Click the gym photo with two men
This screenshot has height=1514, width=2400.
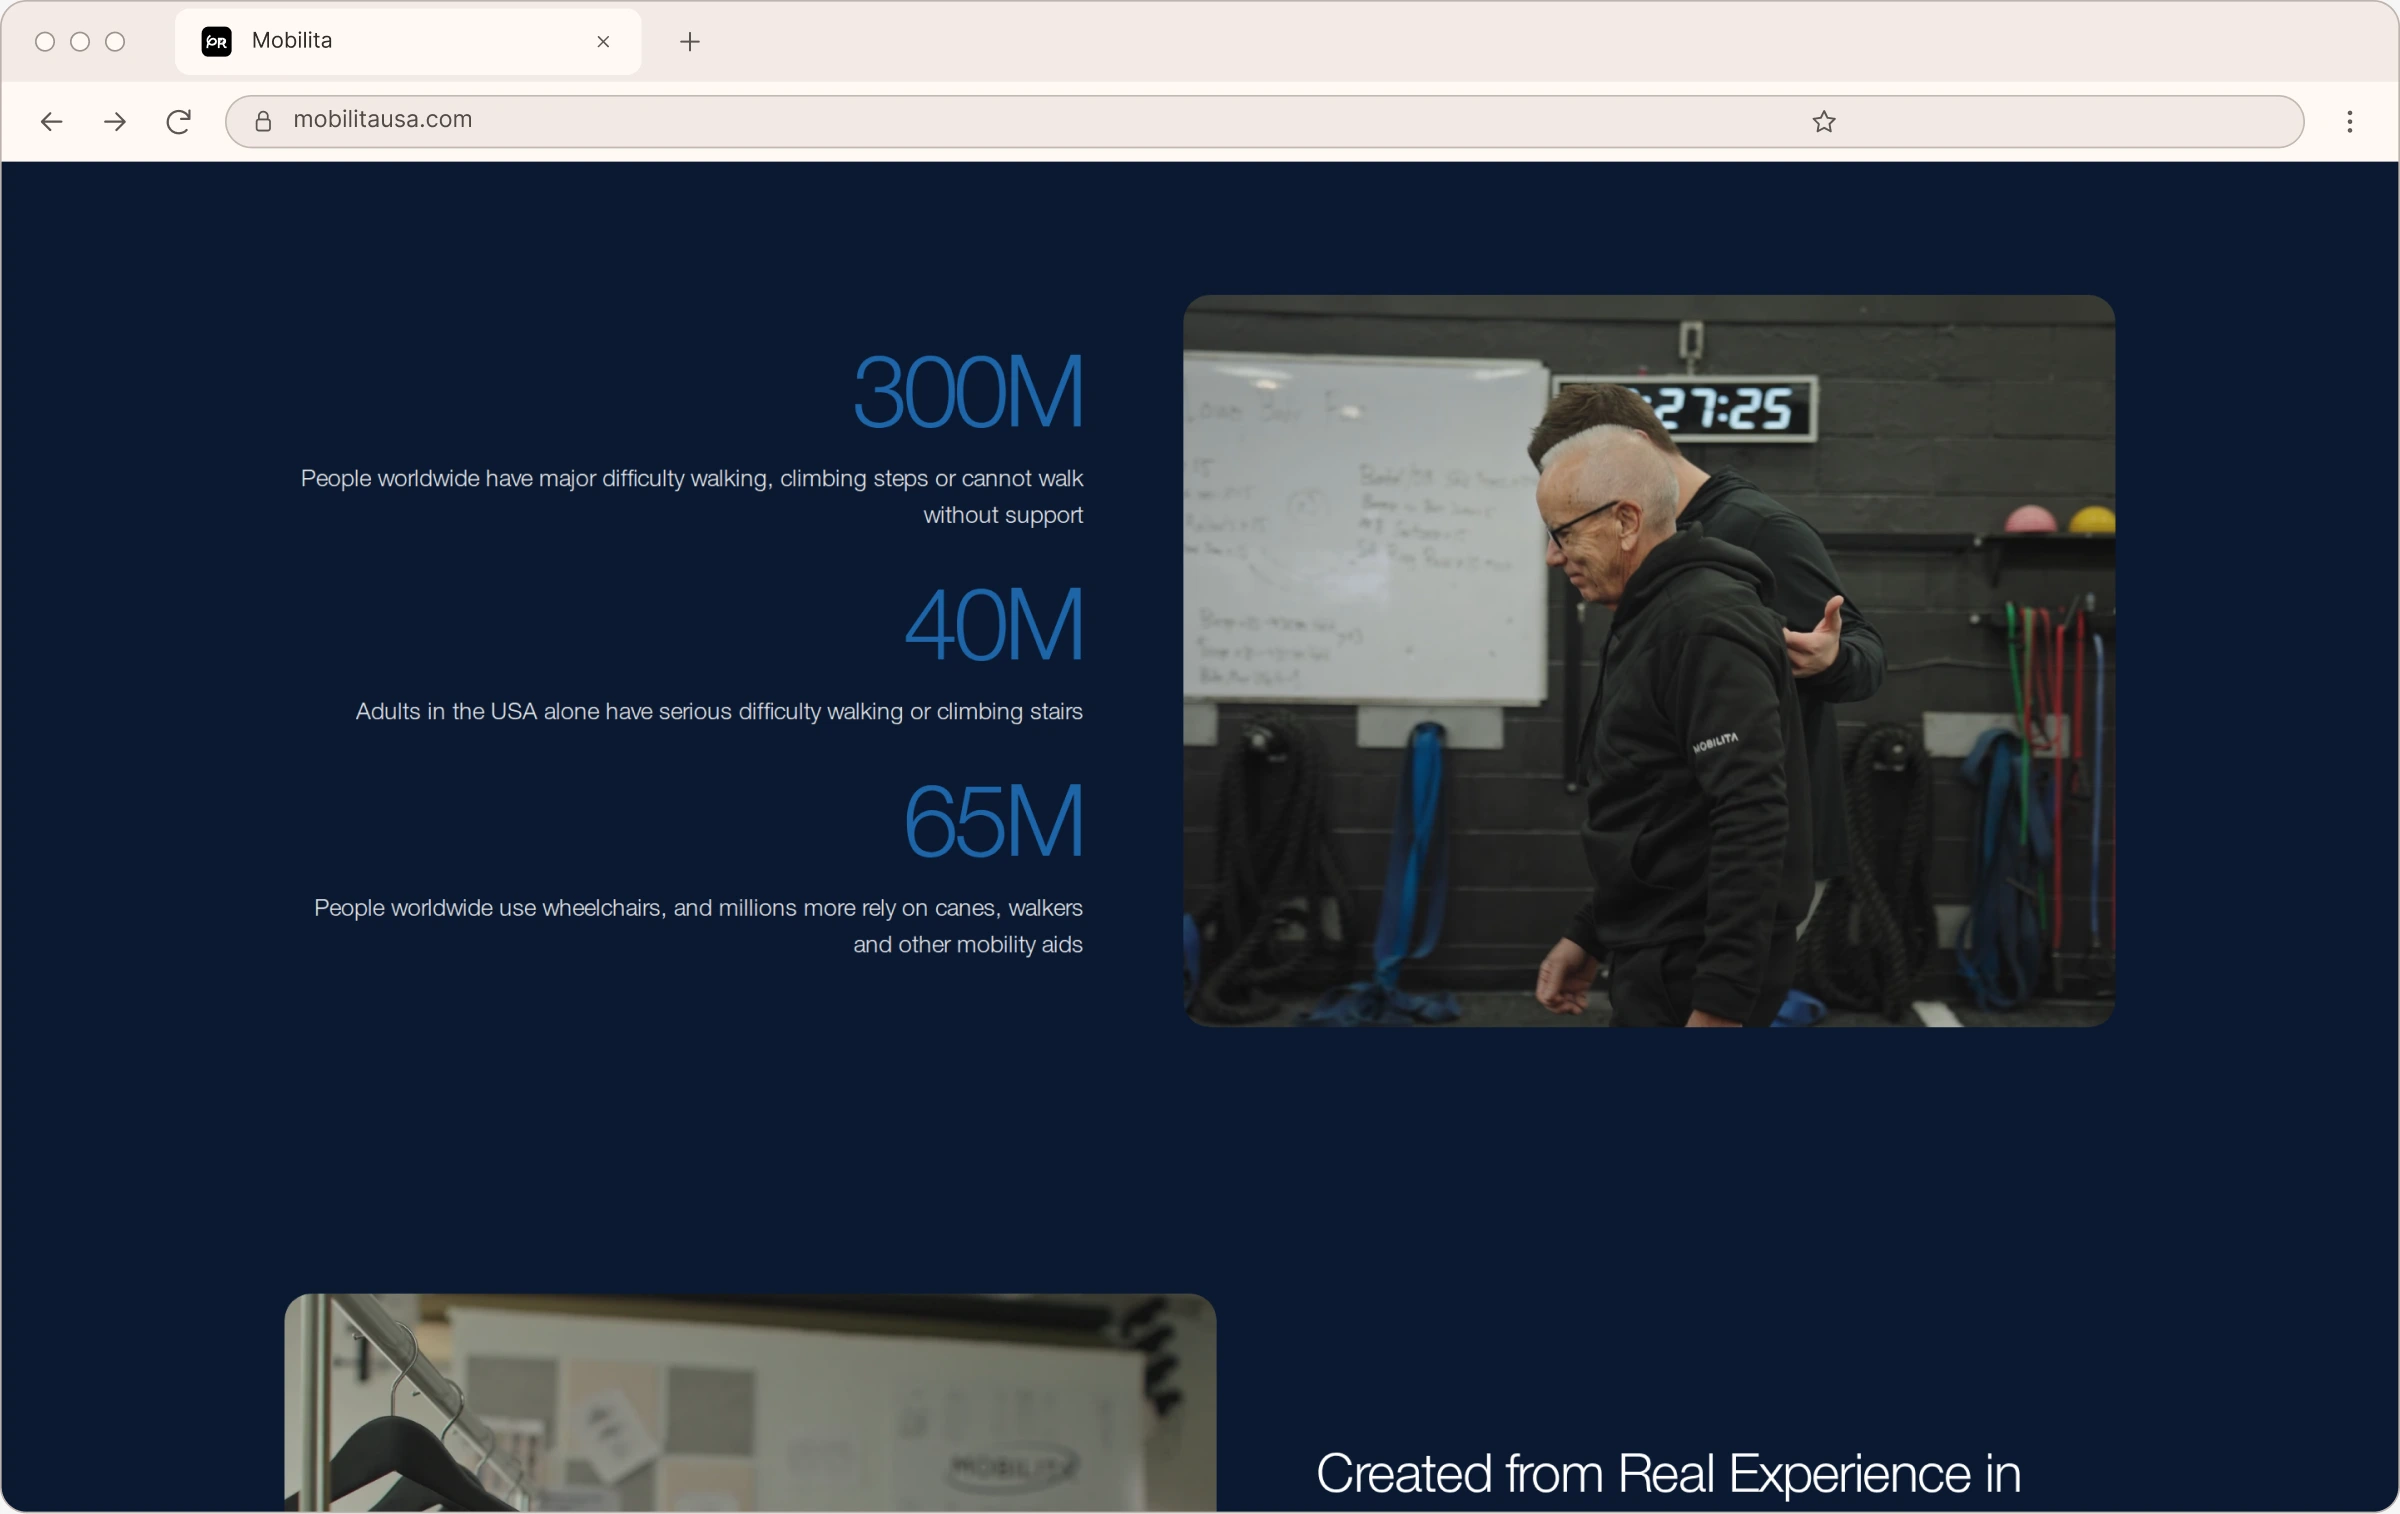[x=1648, y=660]
